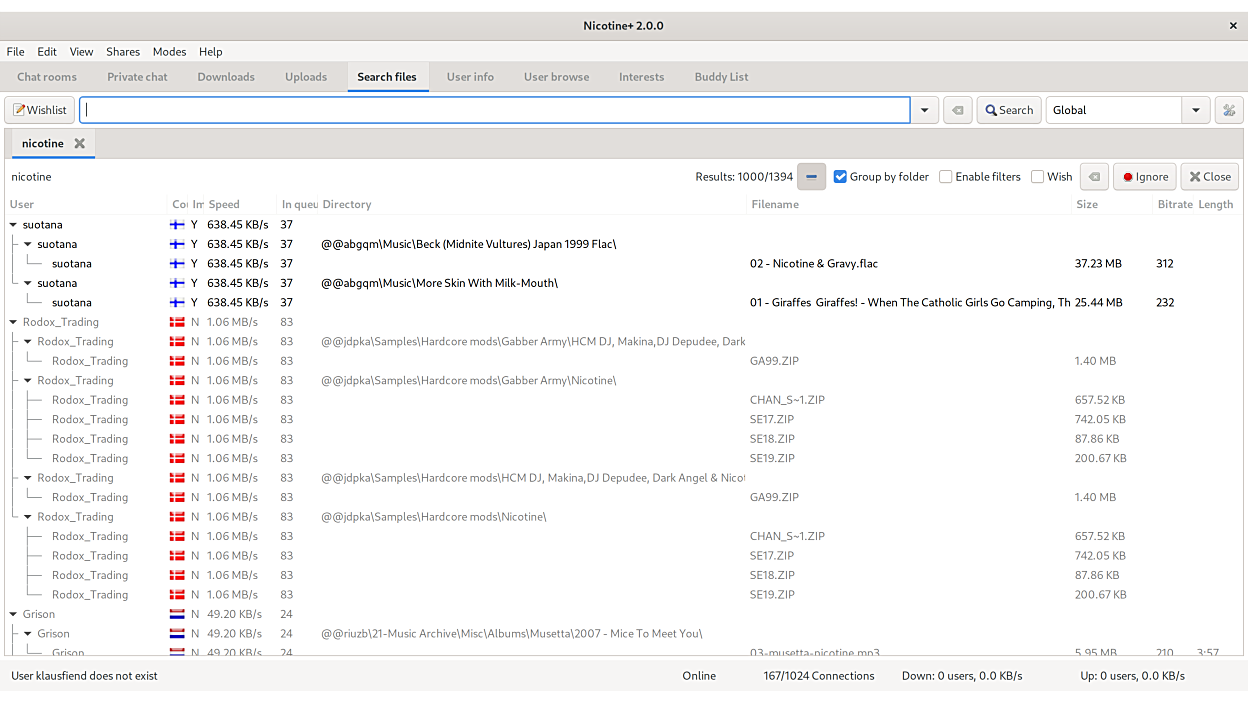Viewport: 1248px width, 702px height.
Task: Switch to the Downloads tab
Action: 226,77
